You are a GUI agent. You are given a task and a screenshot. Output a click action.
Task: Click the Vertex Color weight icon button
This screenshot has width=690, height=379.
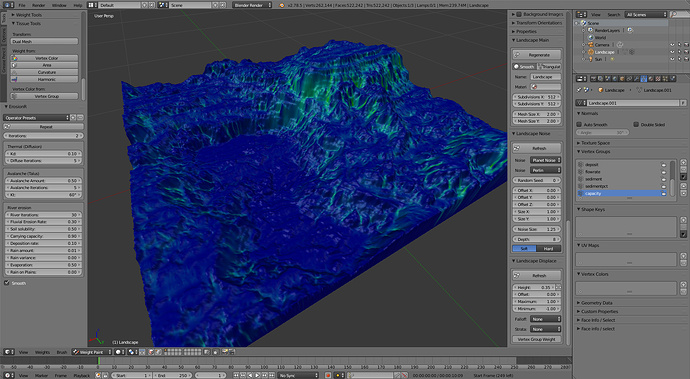[x=44, y=58]
